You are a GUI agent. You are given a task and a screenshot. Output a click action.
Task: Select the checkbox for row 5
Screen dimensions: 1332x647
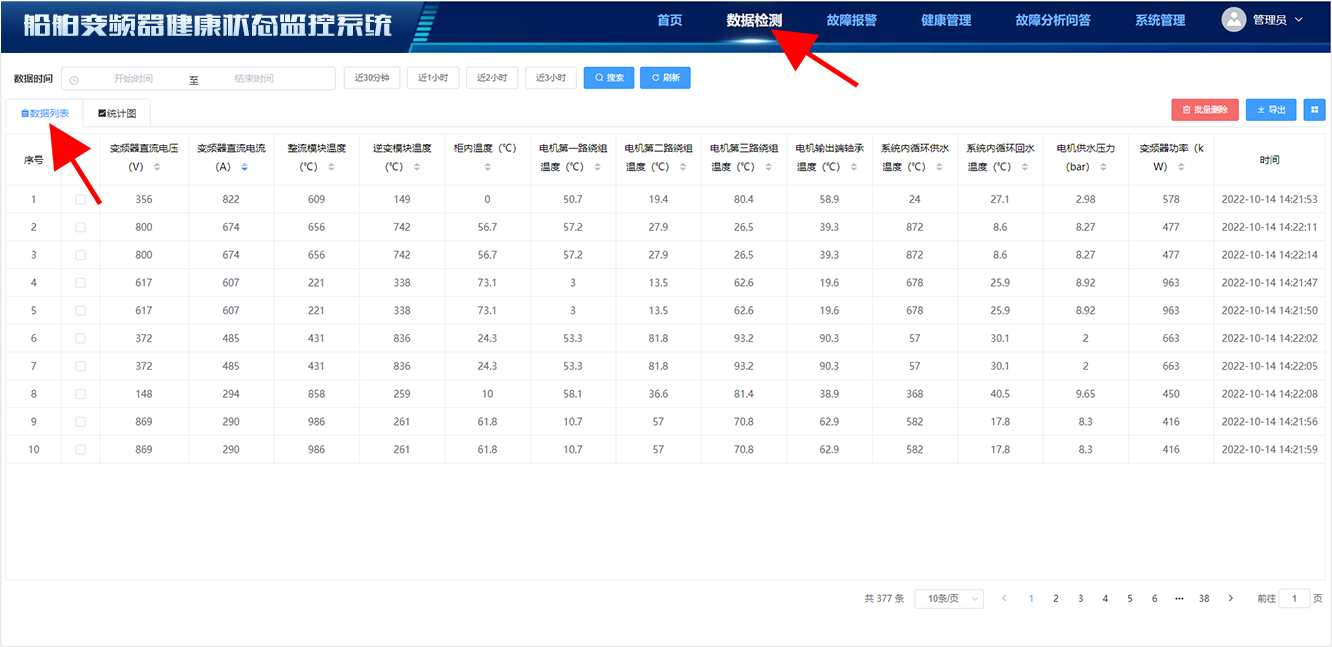[80, 310]
